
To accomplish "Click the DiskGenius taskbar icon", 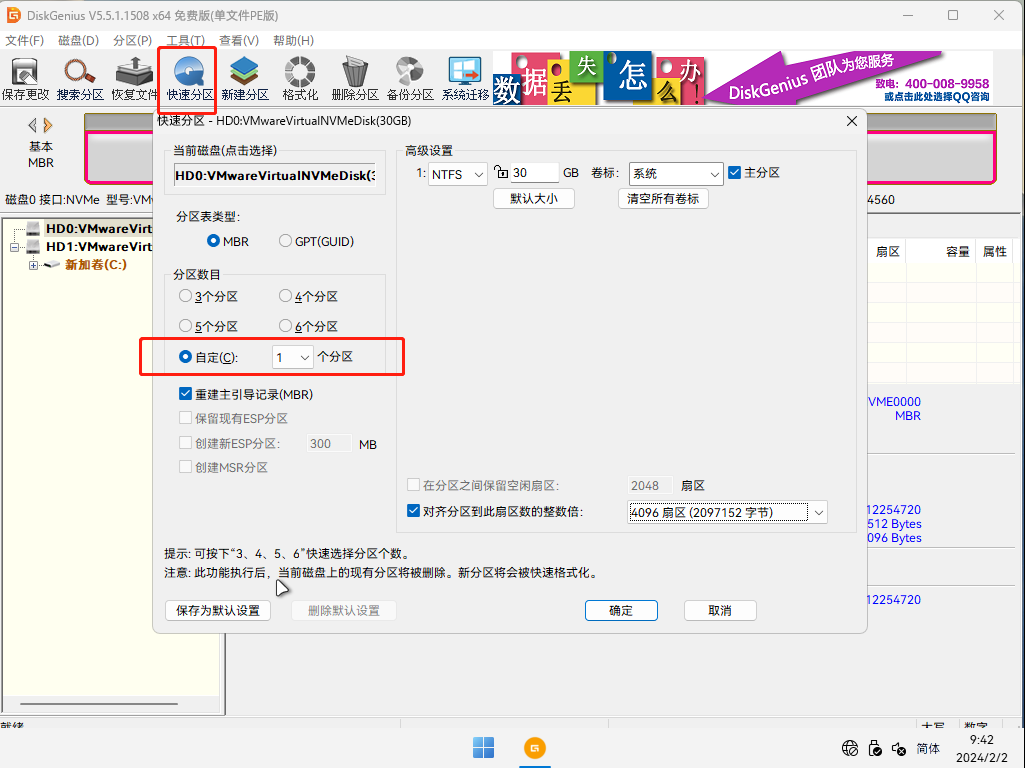I will coord(535,748).
